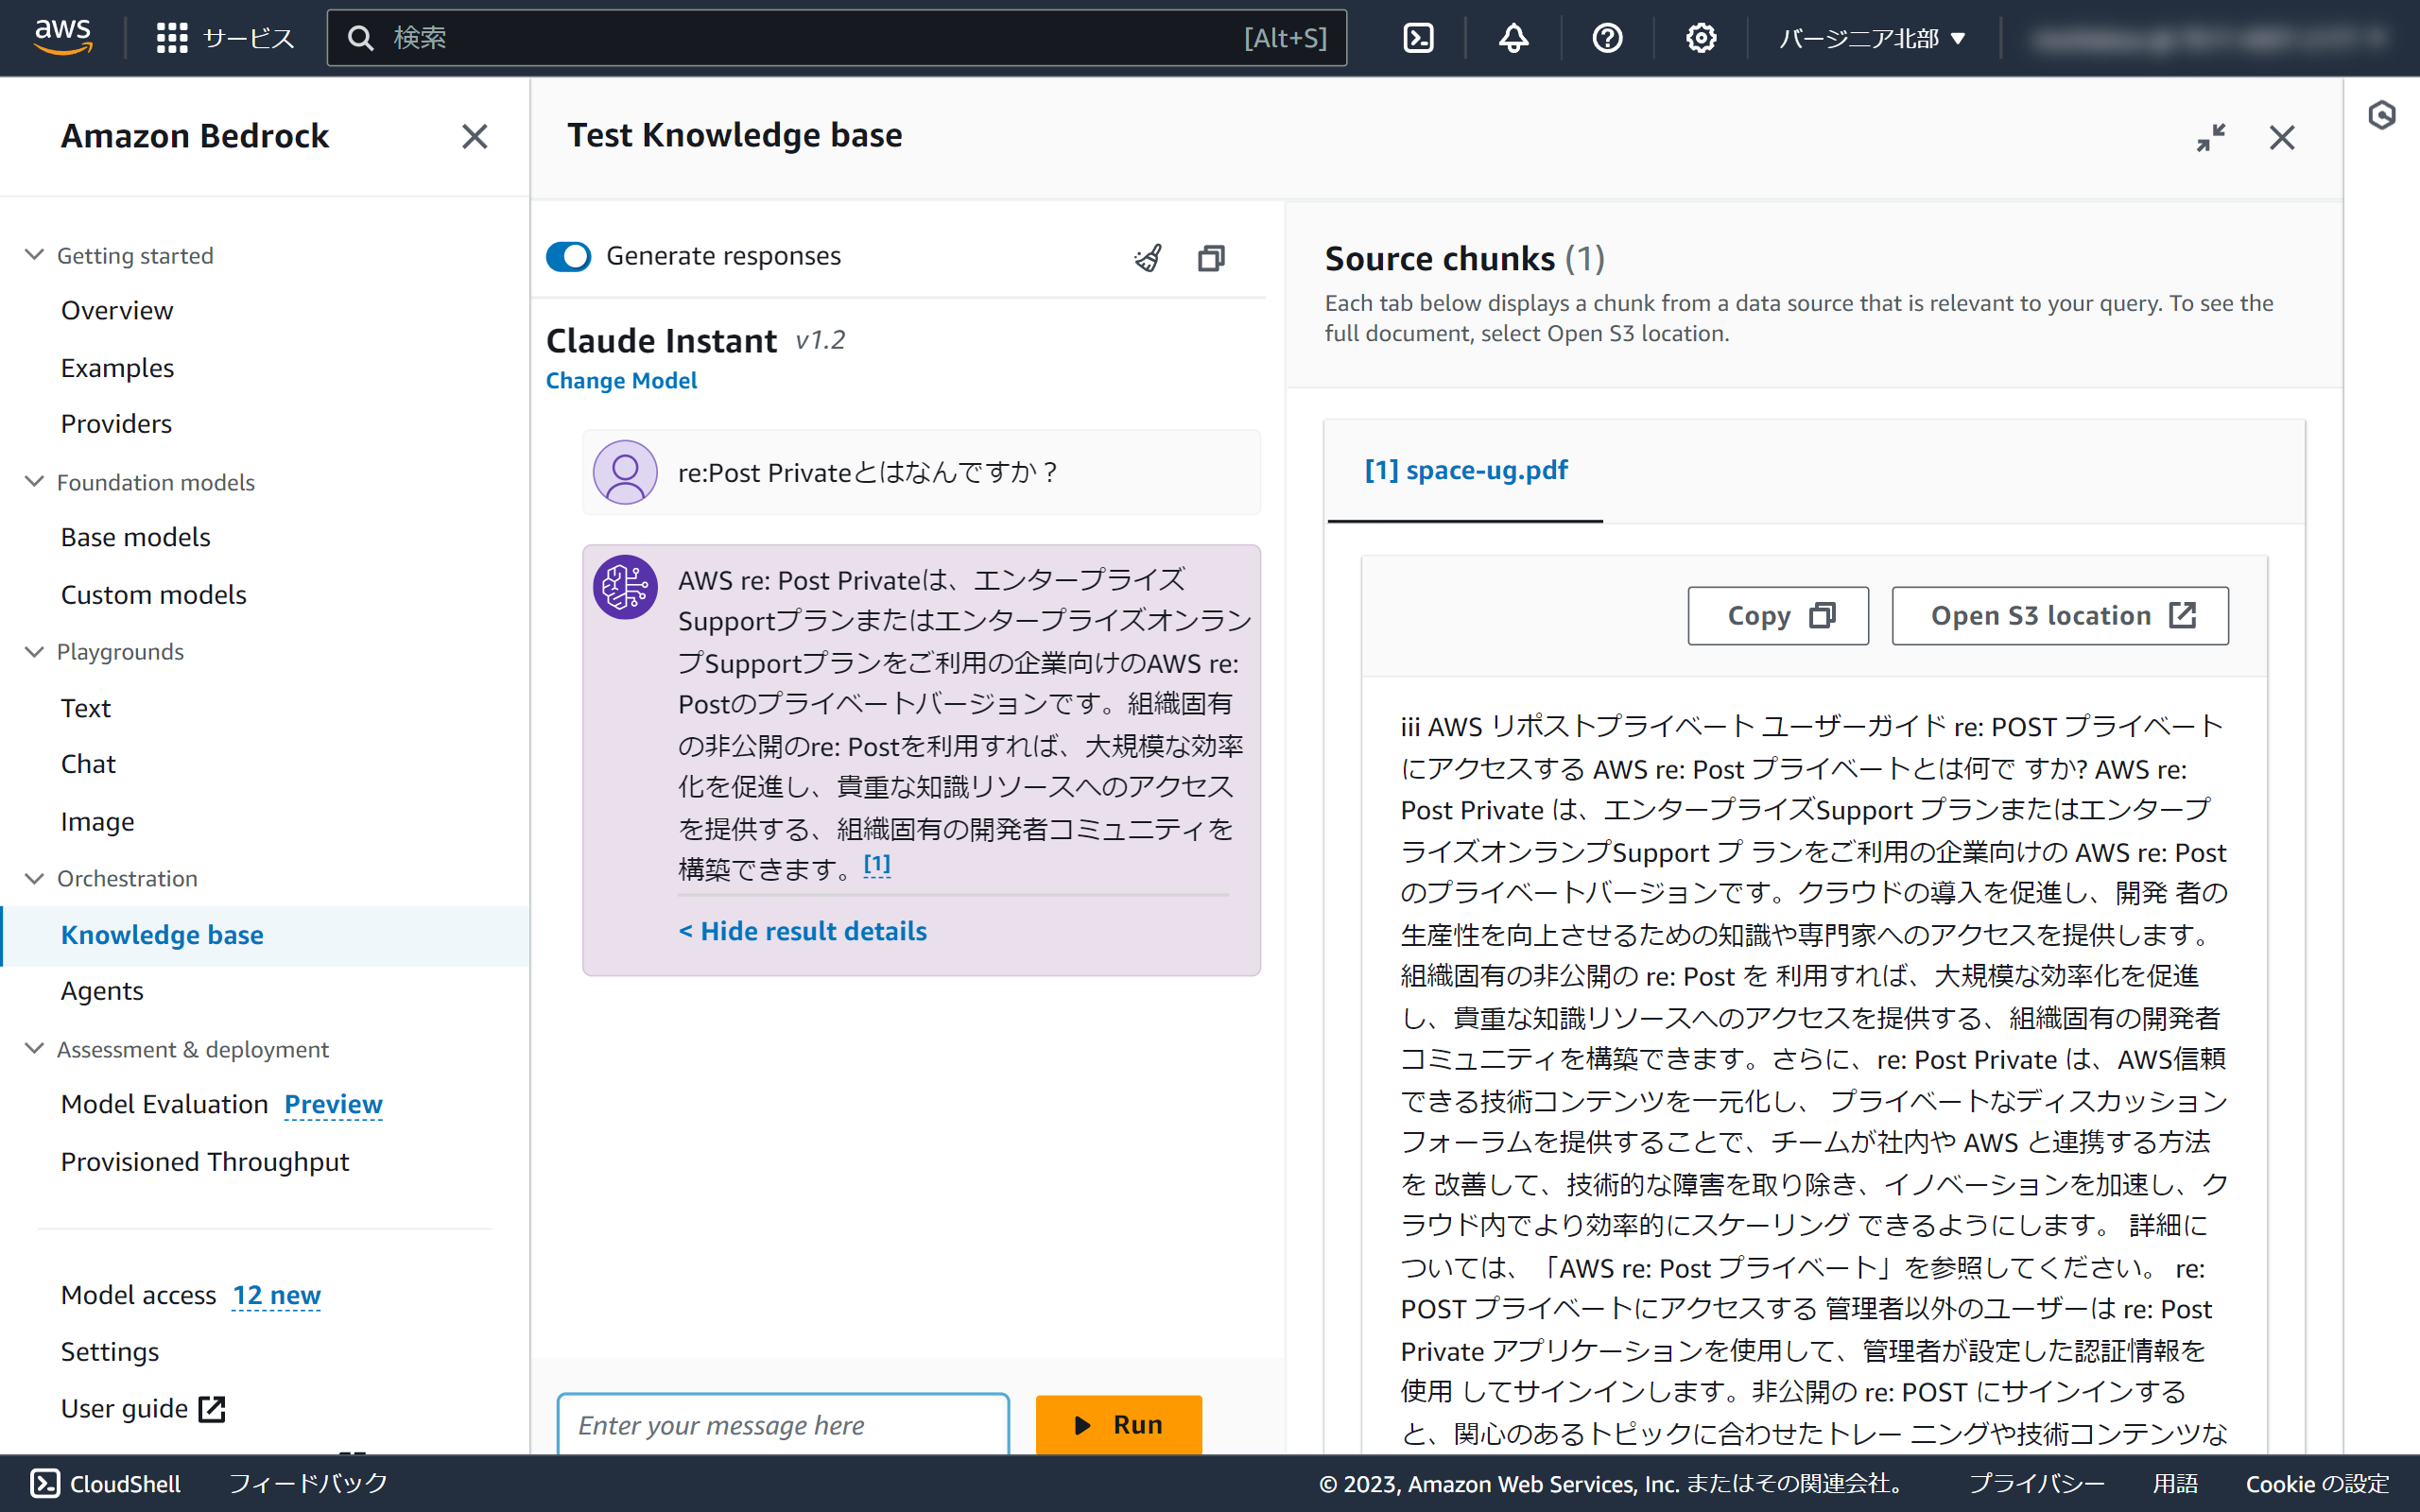Click Hide result details link

802,931
